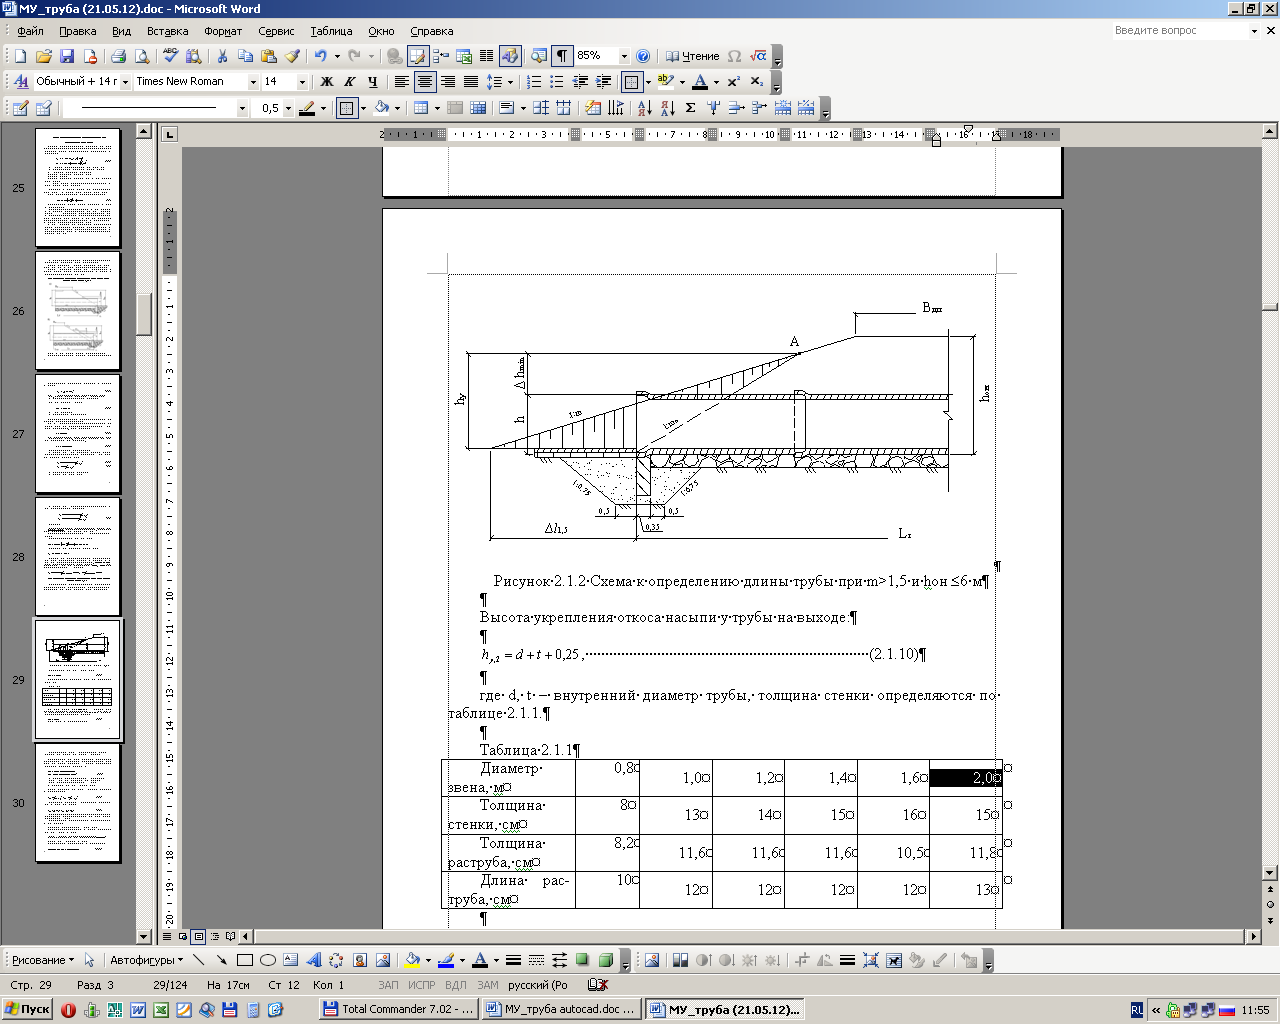The image size is (1280, 1024).
Task: Open the 0,5 line weight dropdown
Action: point(288,108)
